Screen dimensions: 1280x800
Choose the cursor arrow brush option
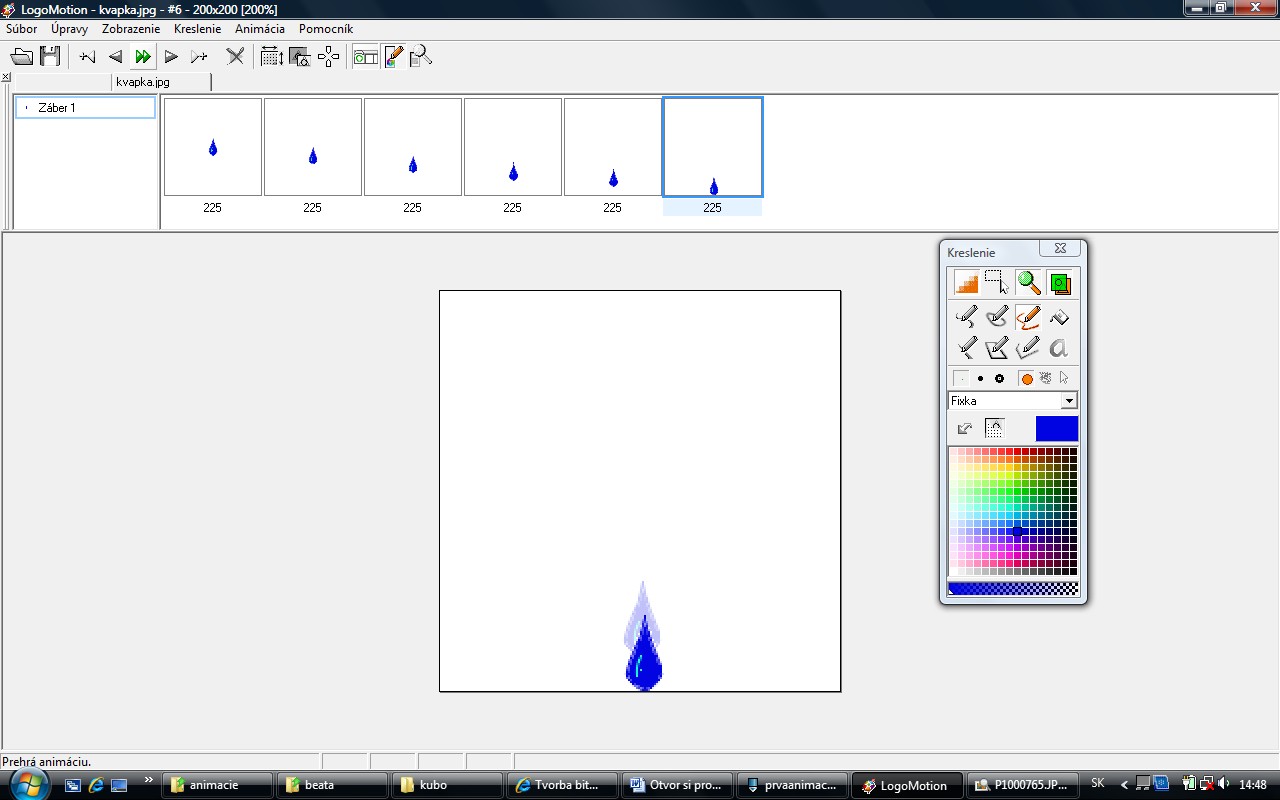pos(1064,379)
